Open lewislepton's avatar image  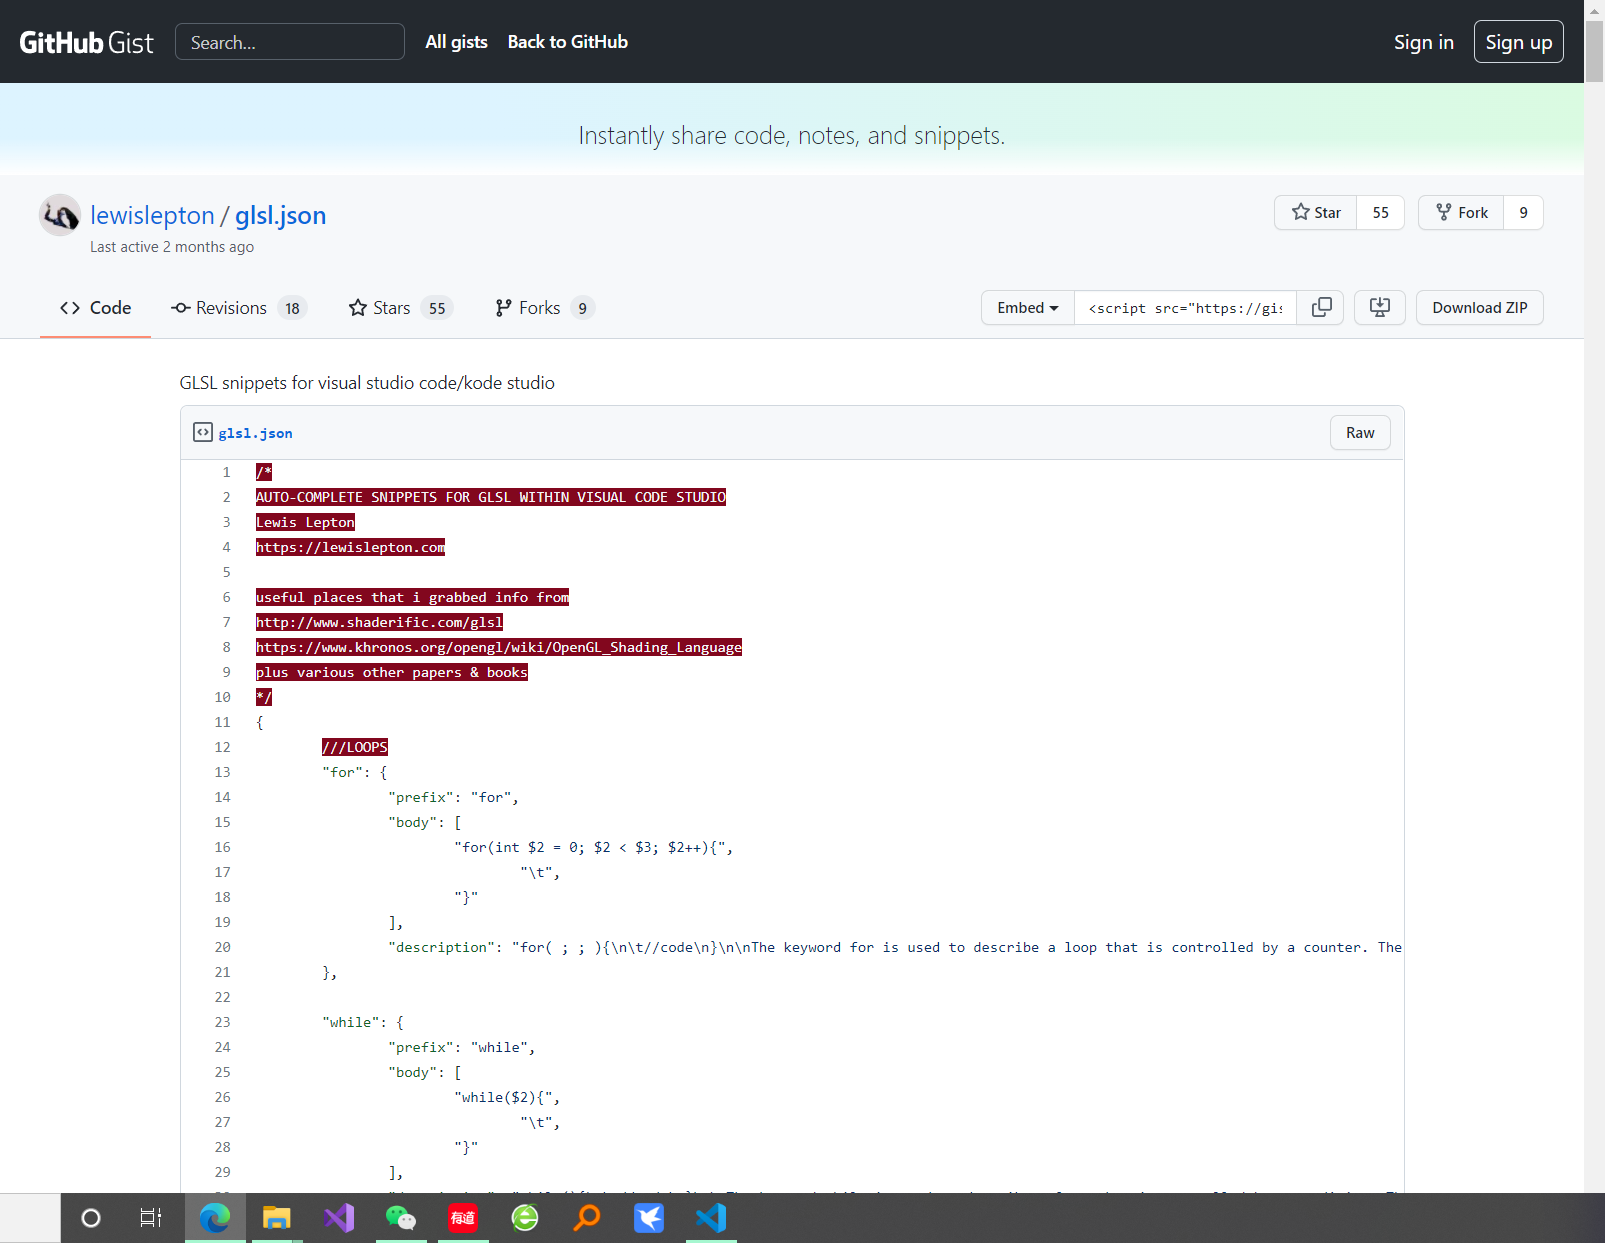(60, 215)
